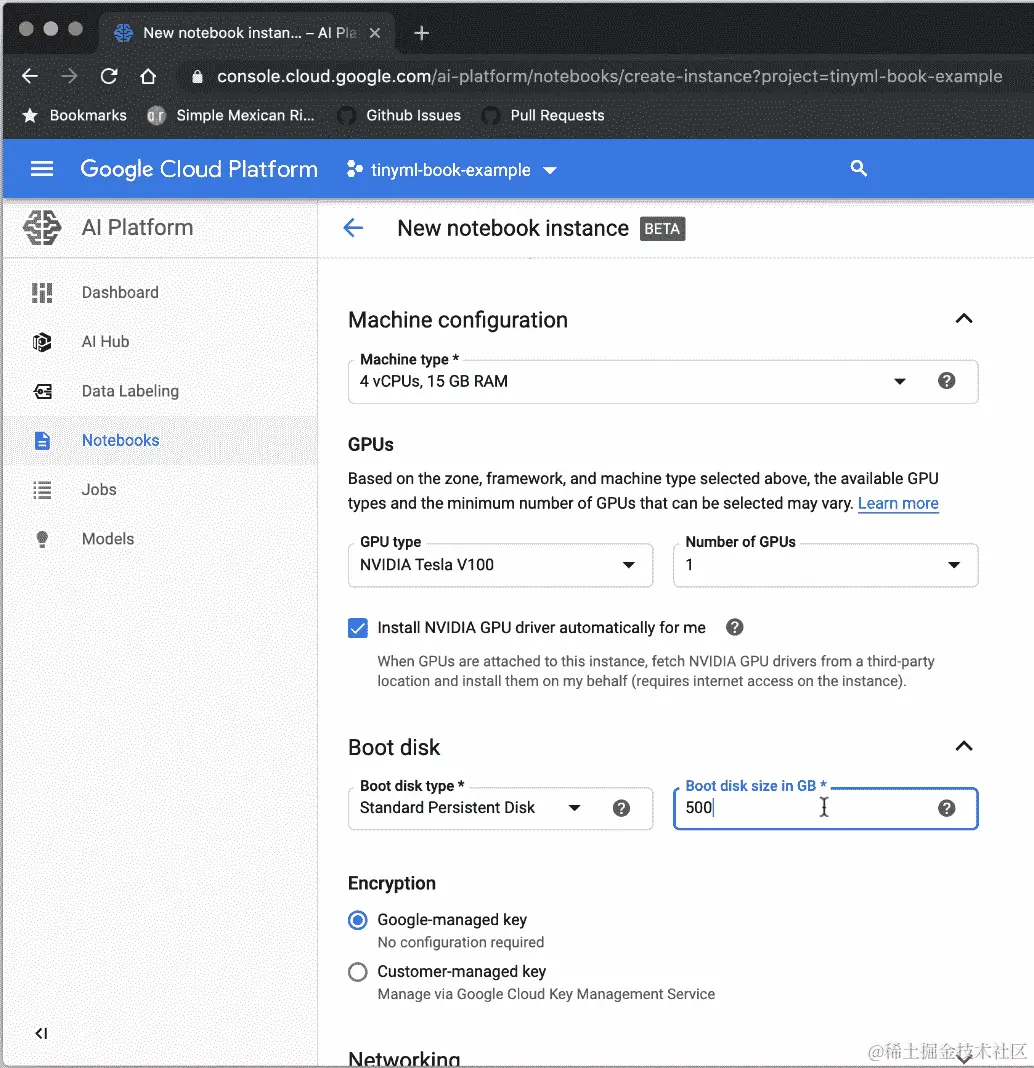Open the Github Issues bookmark
The height and width of the screenshot is (1068, 1034).
pos(399,115)
